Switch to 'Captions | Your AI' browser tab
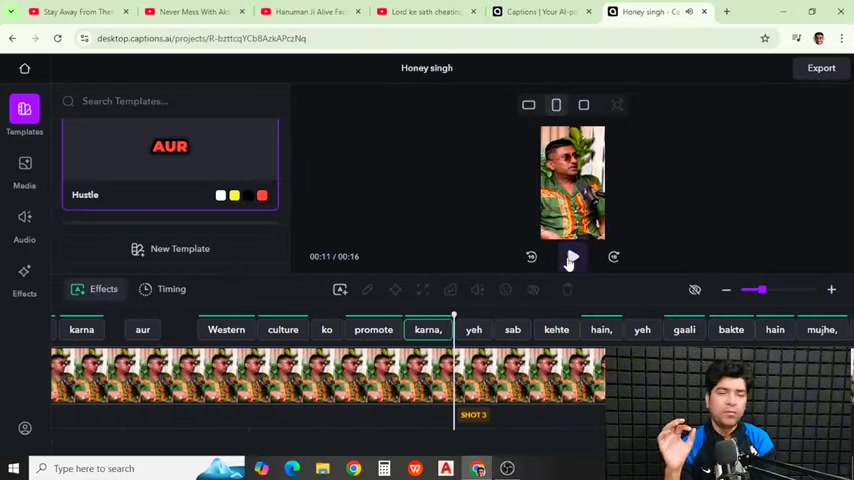 click(542, 11)
